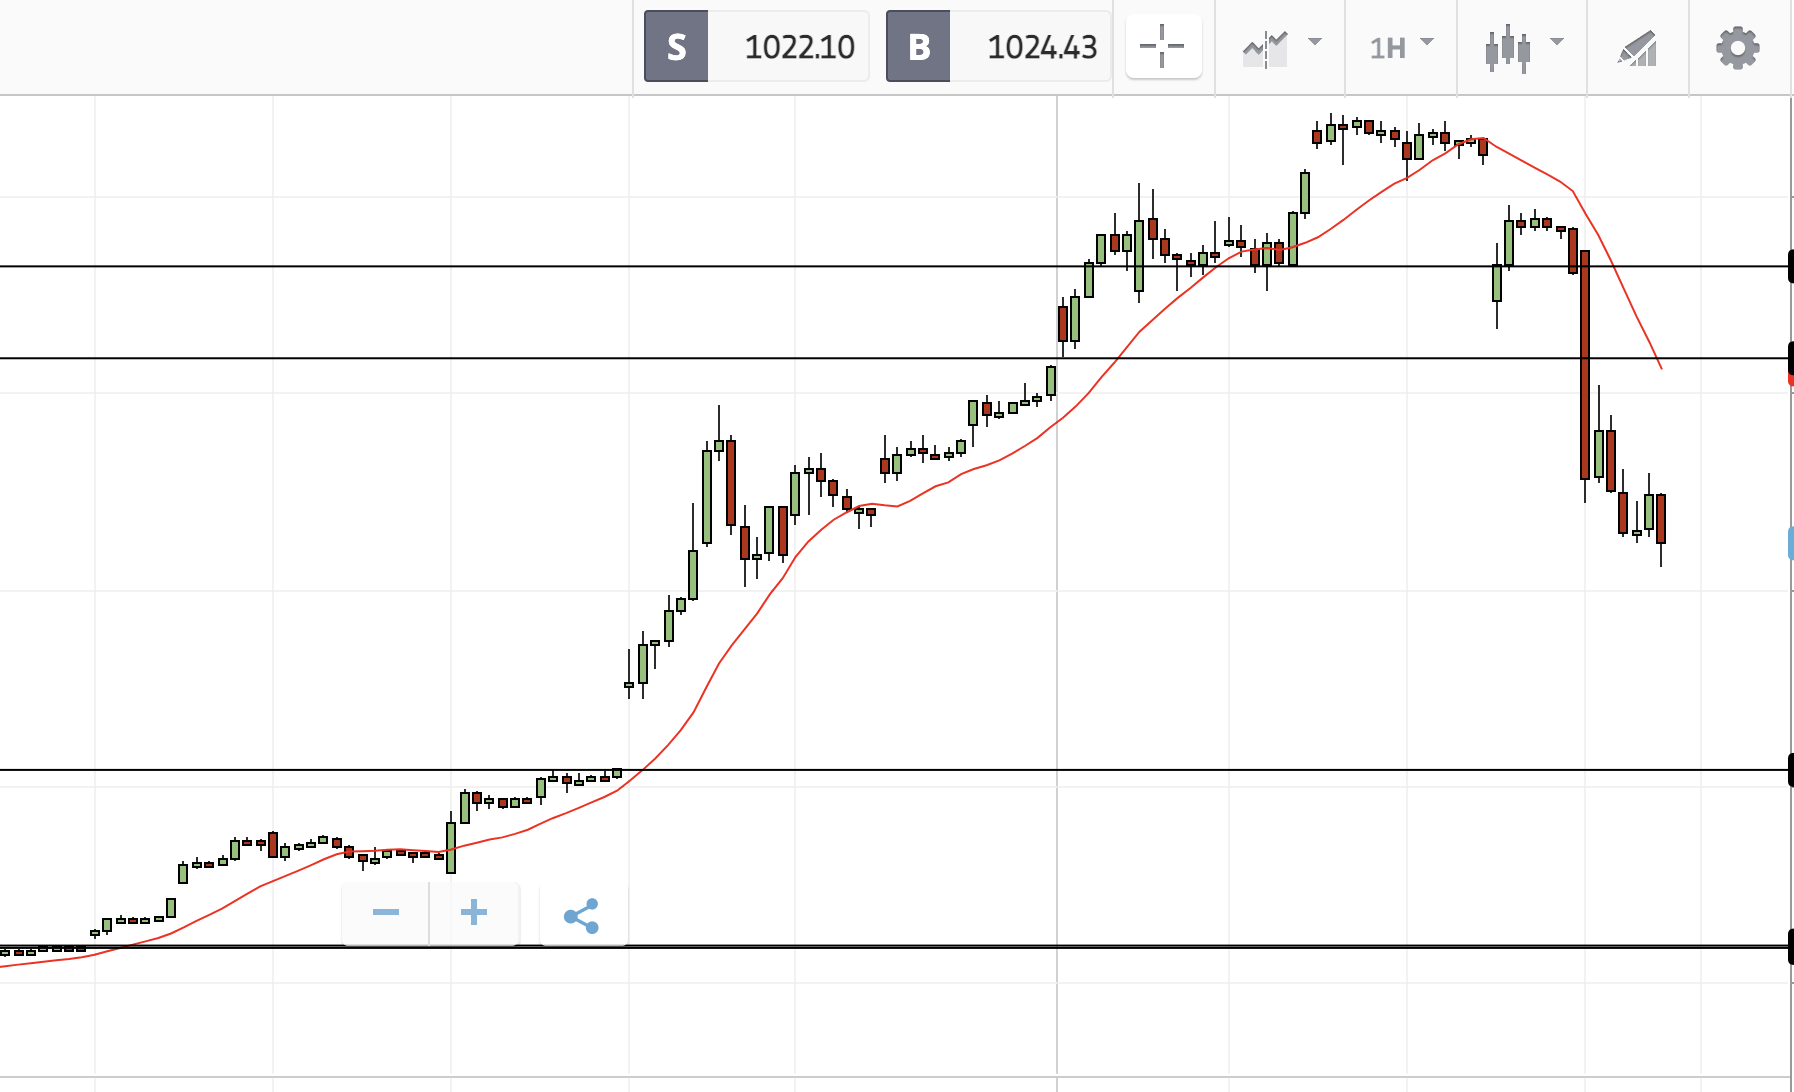
Task: Select the candlestick chart type icon
Action: [x=1507, y=47]
